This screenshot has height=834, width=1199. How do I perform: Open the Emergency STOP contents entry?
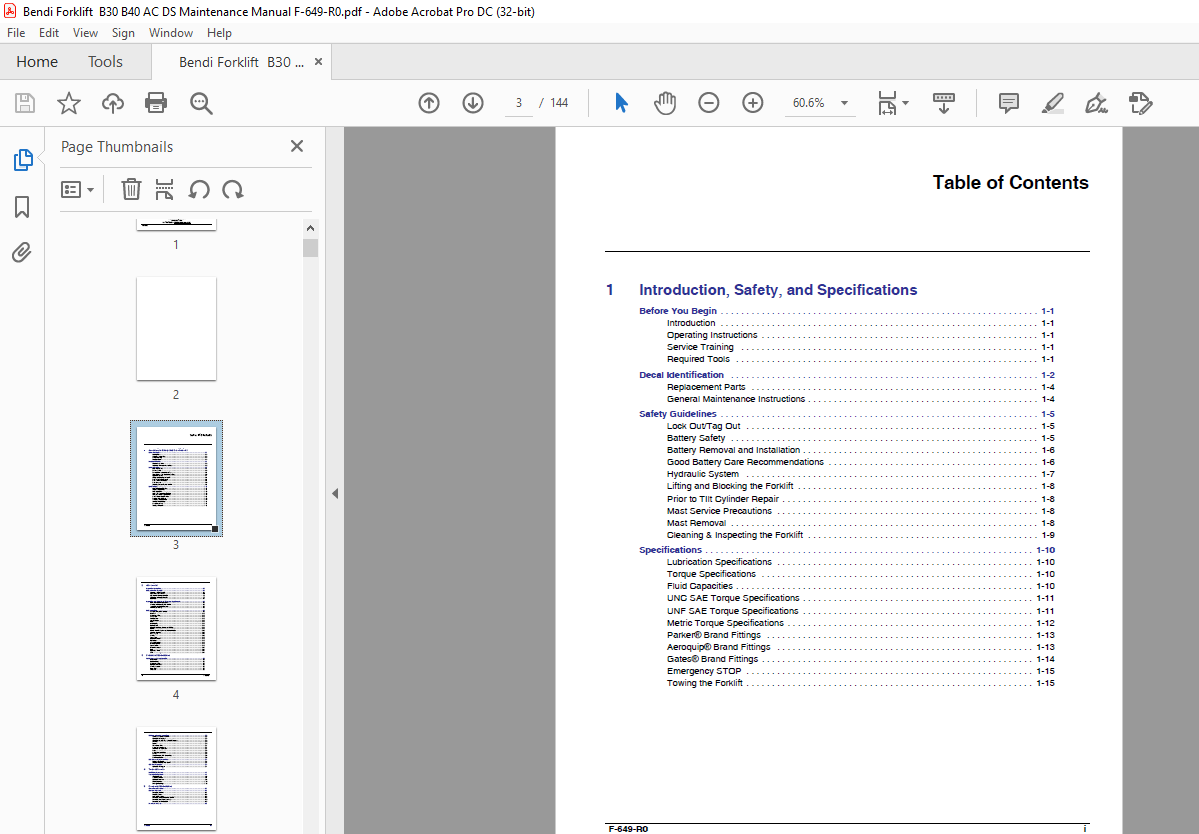coord(703,671)
